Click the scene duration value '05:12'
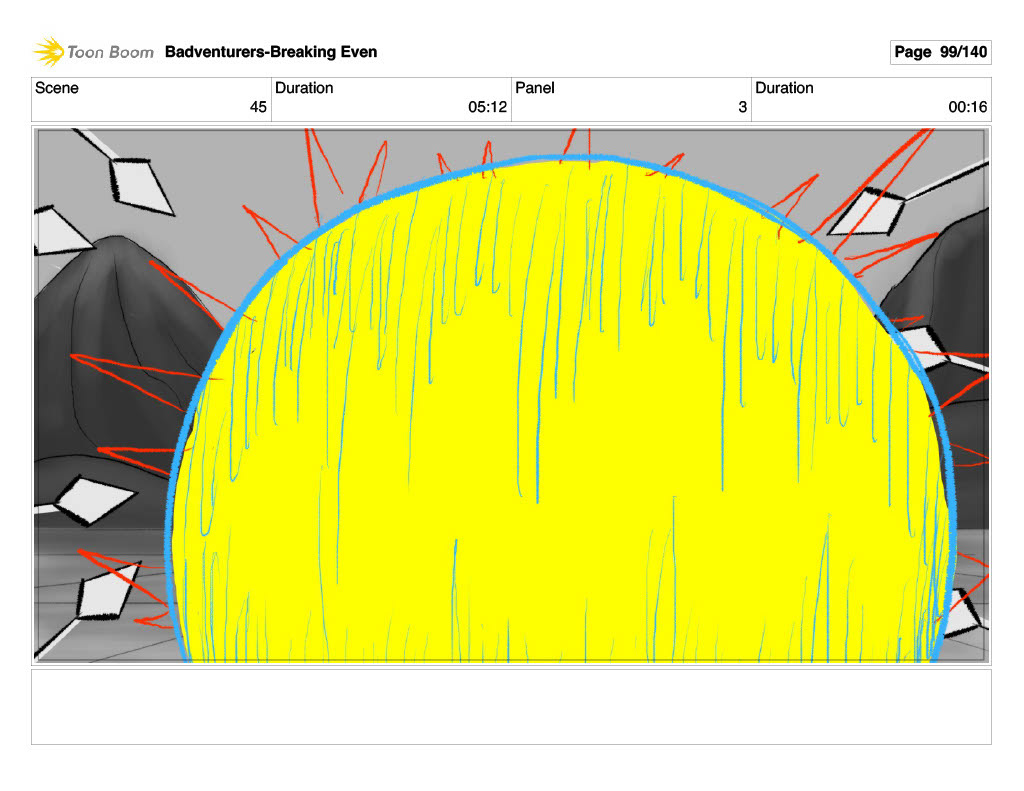This screenshot has height=791, width=1024. coord(487,107)
